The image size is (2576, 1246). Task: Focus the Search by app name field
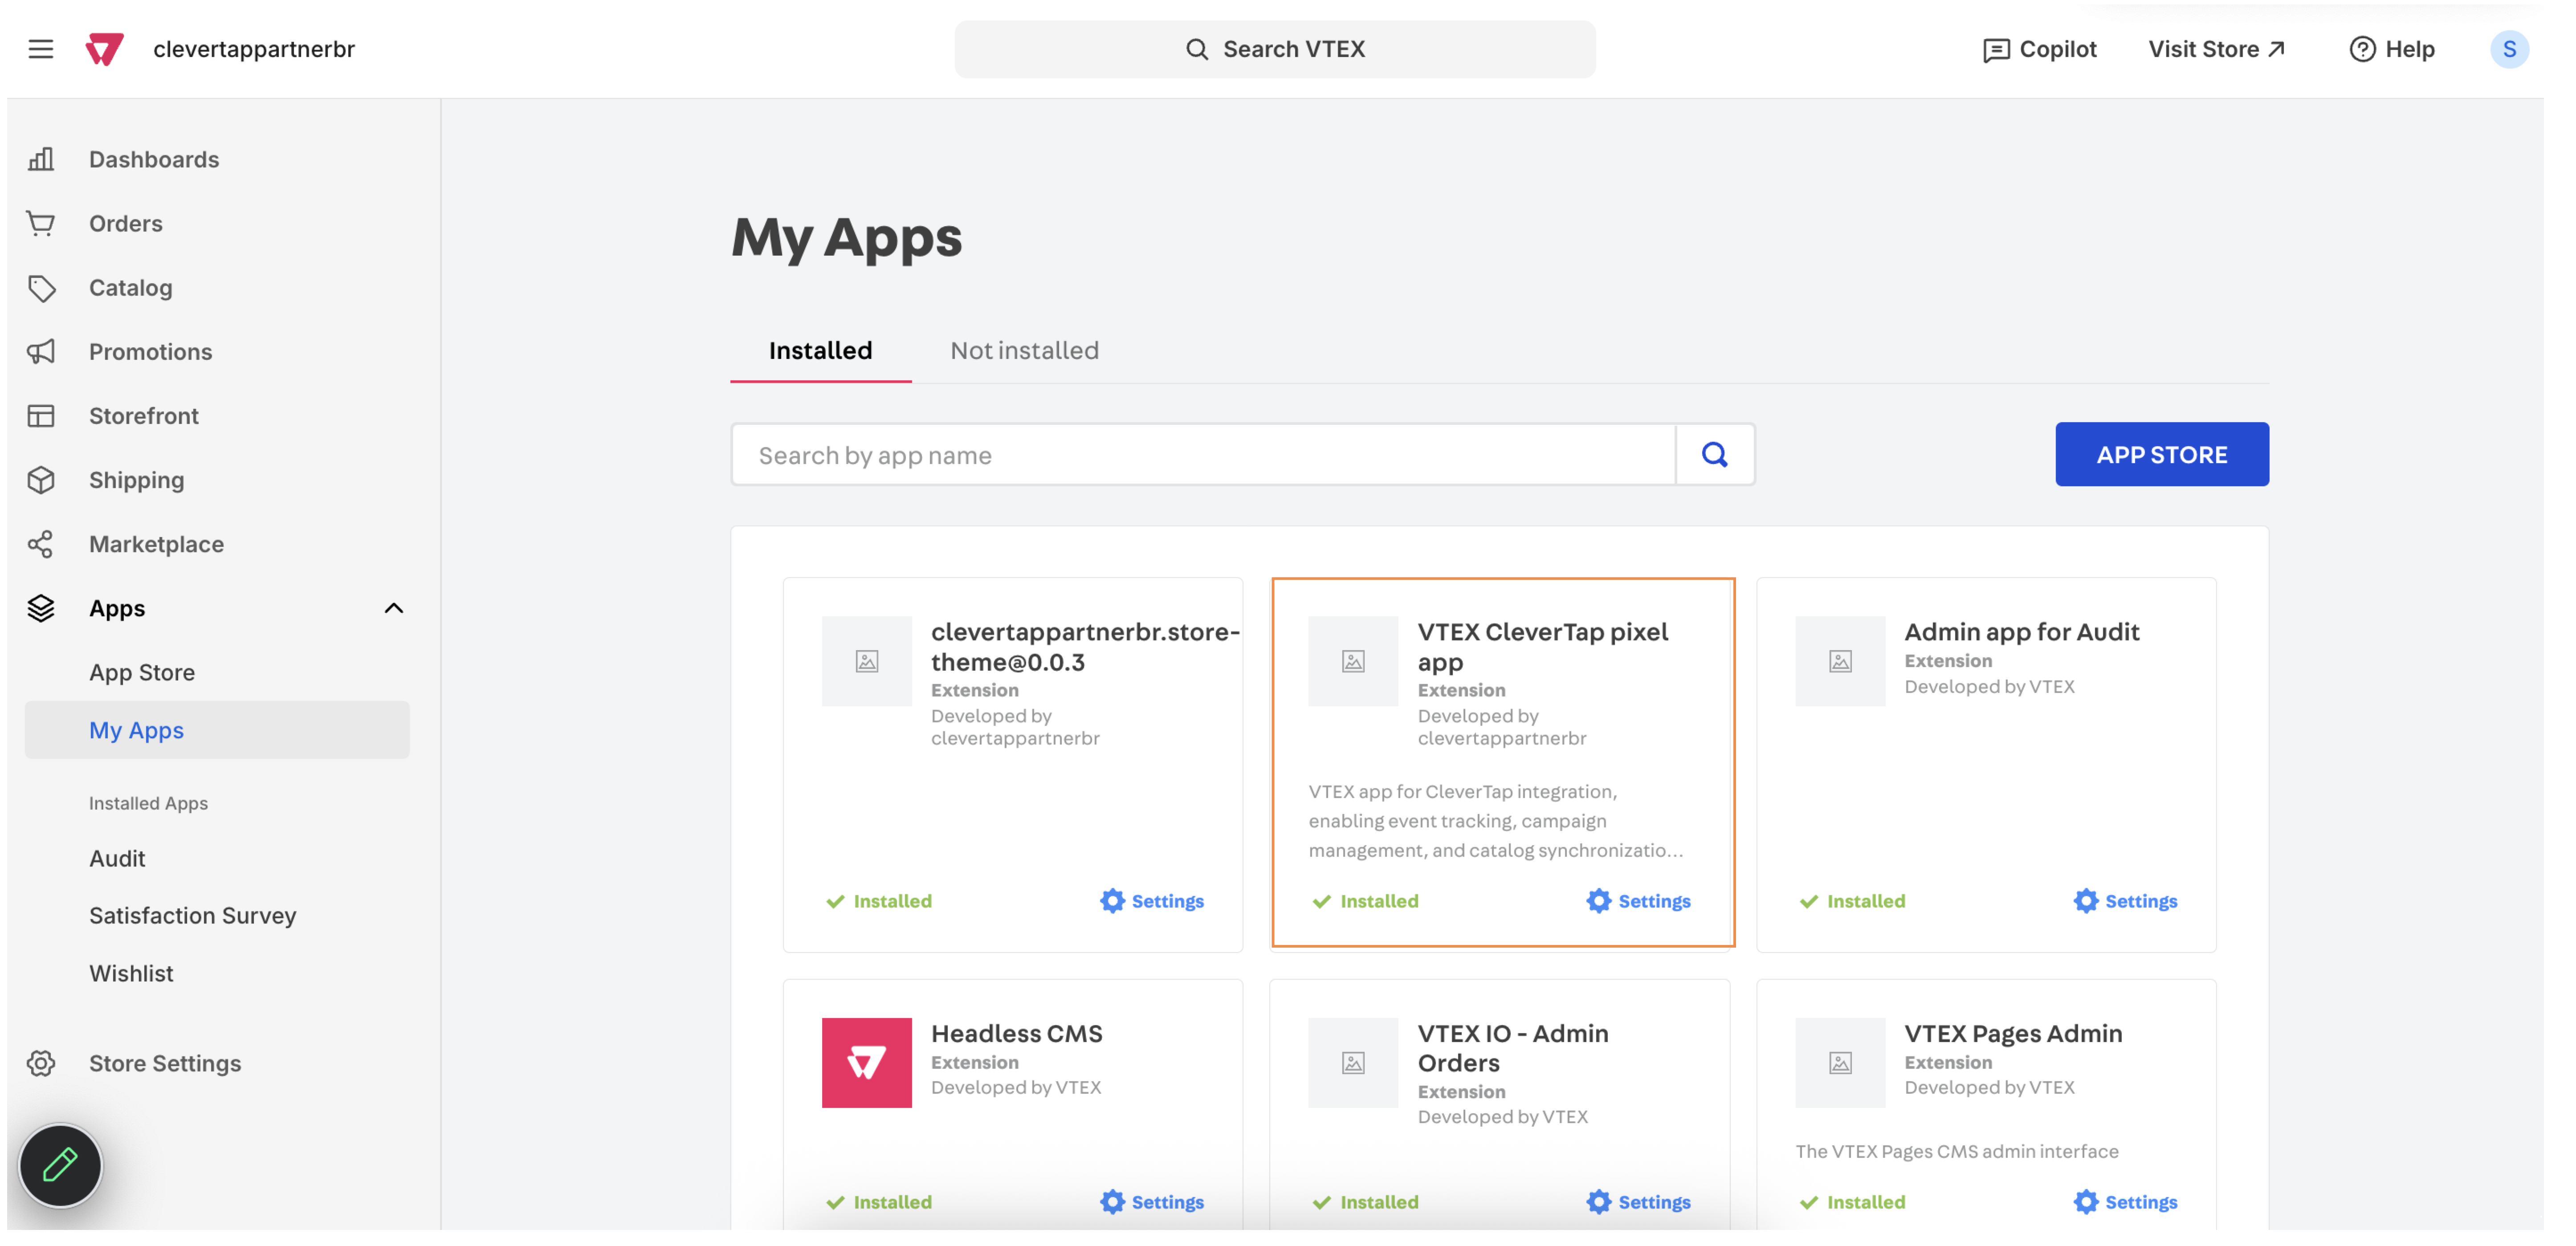tap(1204, 455)
